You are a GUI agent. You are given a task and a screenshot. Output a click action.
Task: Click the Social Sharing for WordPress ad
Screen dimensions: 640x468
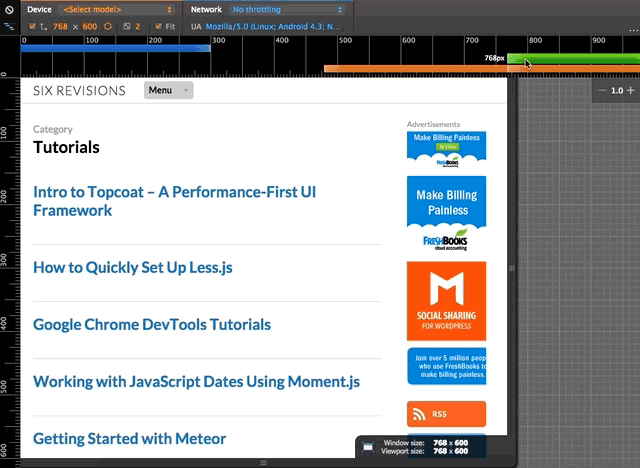click(x=446, y=301)
